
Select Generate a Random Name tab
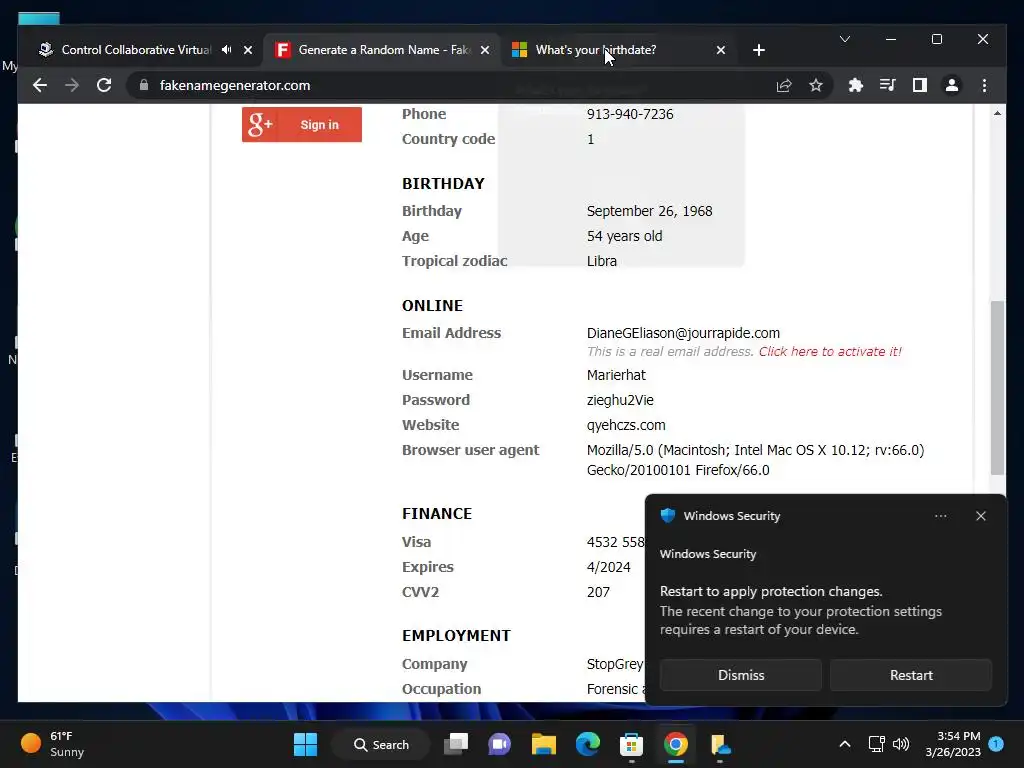[384, 50]
